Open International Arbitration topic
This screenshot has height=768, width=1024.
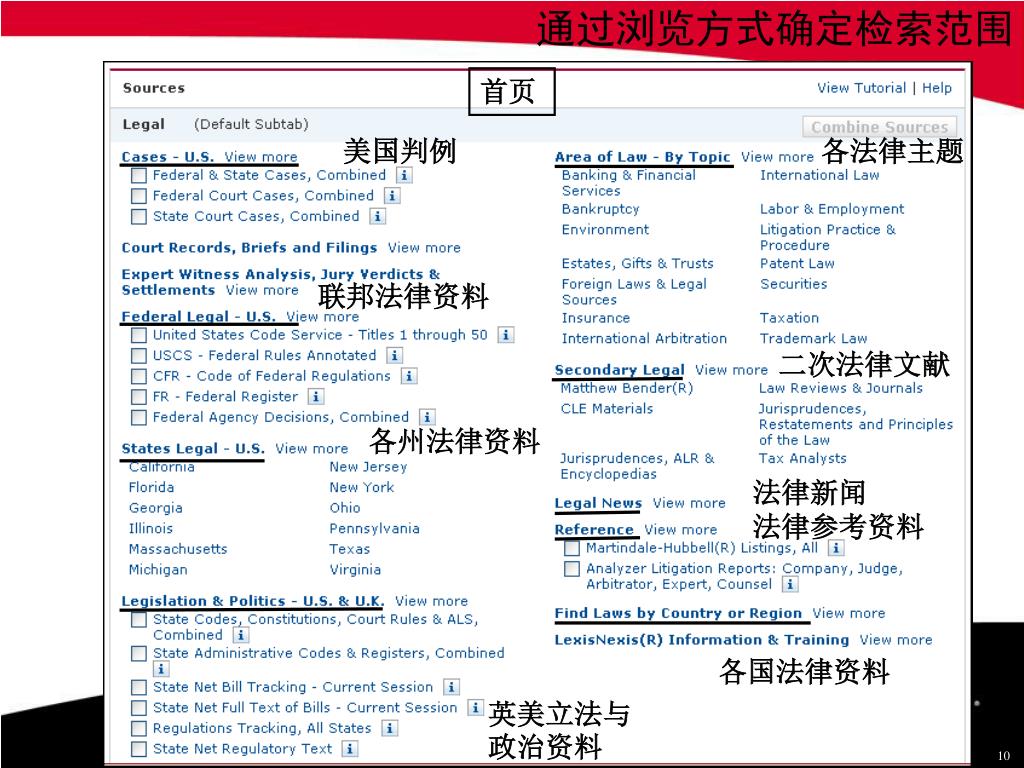[644, 338]
